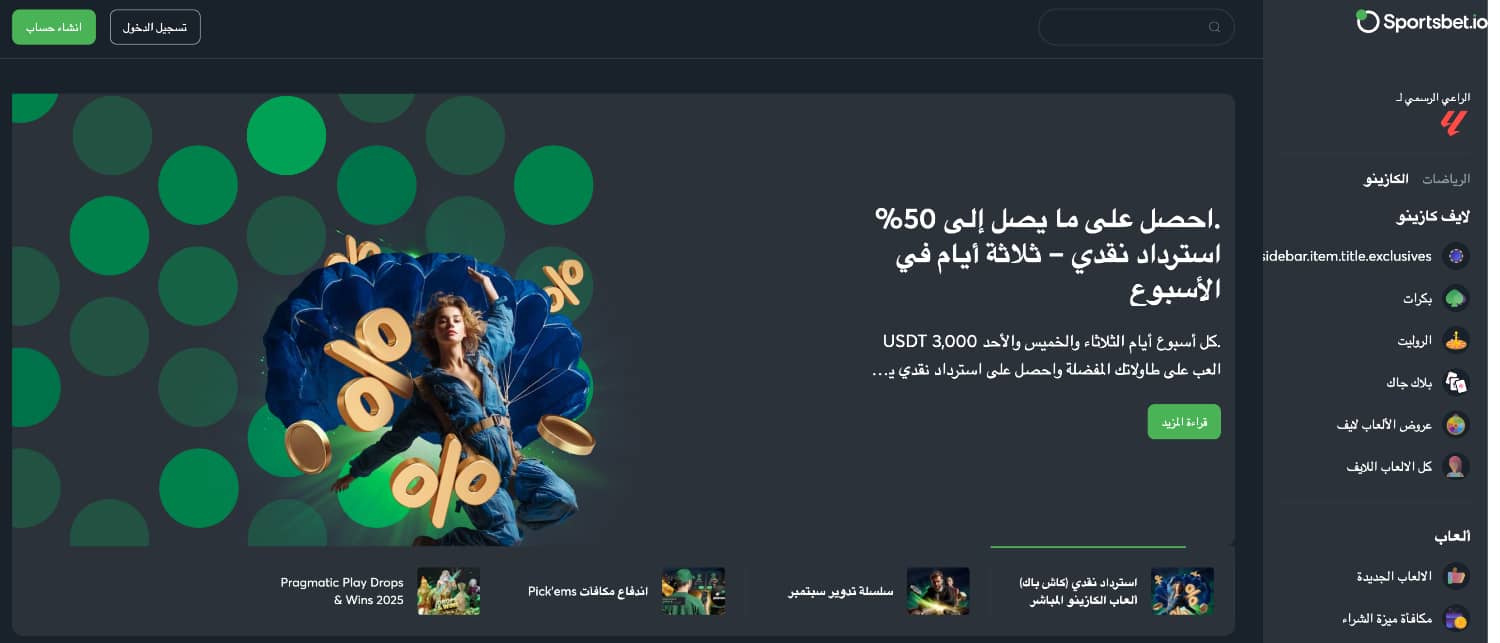
Task: Click the LaLiga sponsor logo icon
Action: tap(1453, 123)
